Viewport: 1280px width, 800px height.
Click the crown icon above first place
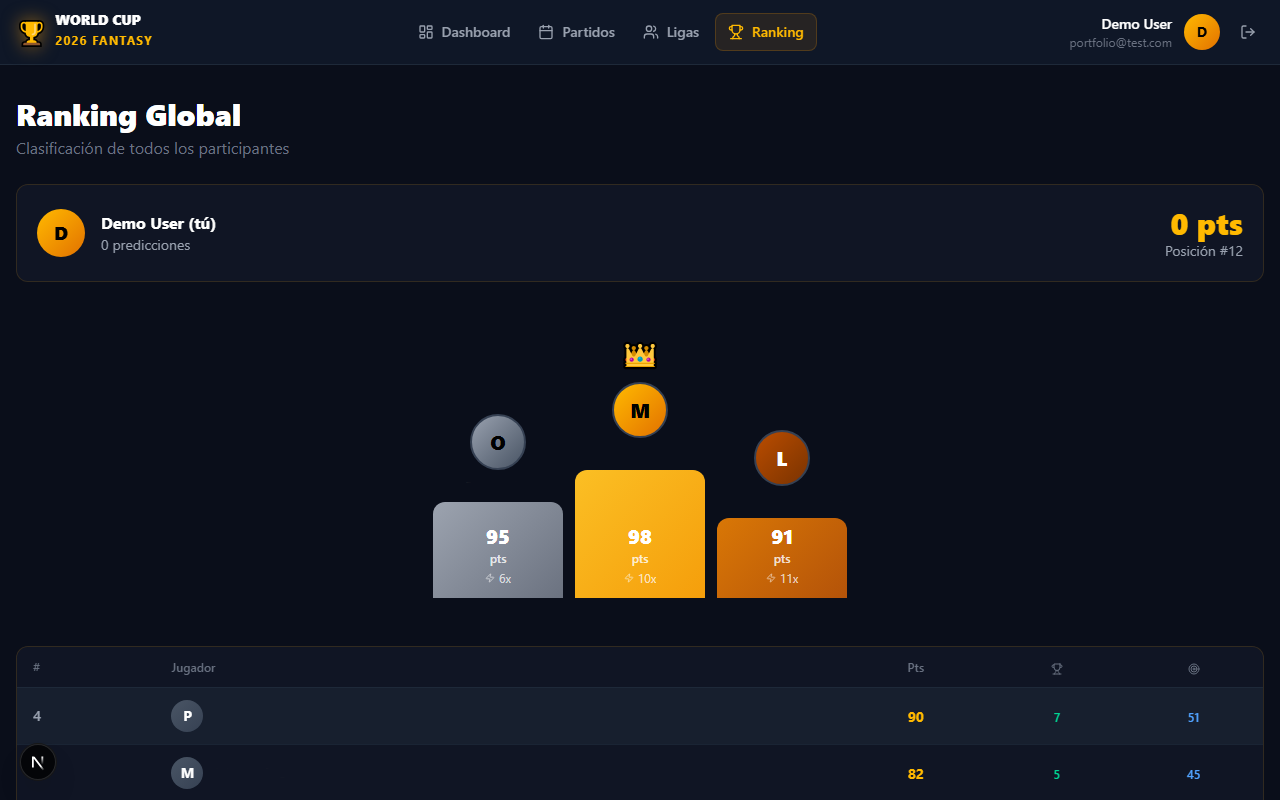coord(640,354)
